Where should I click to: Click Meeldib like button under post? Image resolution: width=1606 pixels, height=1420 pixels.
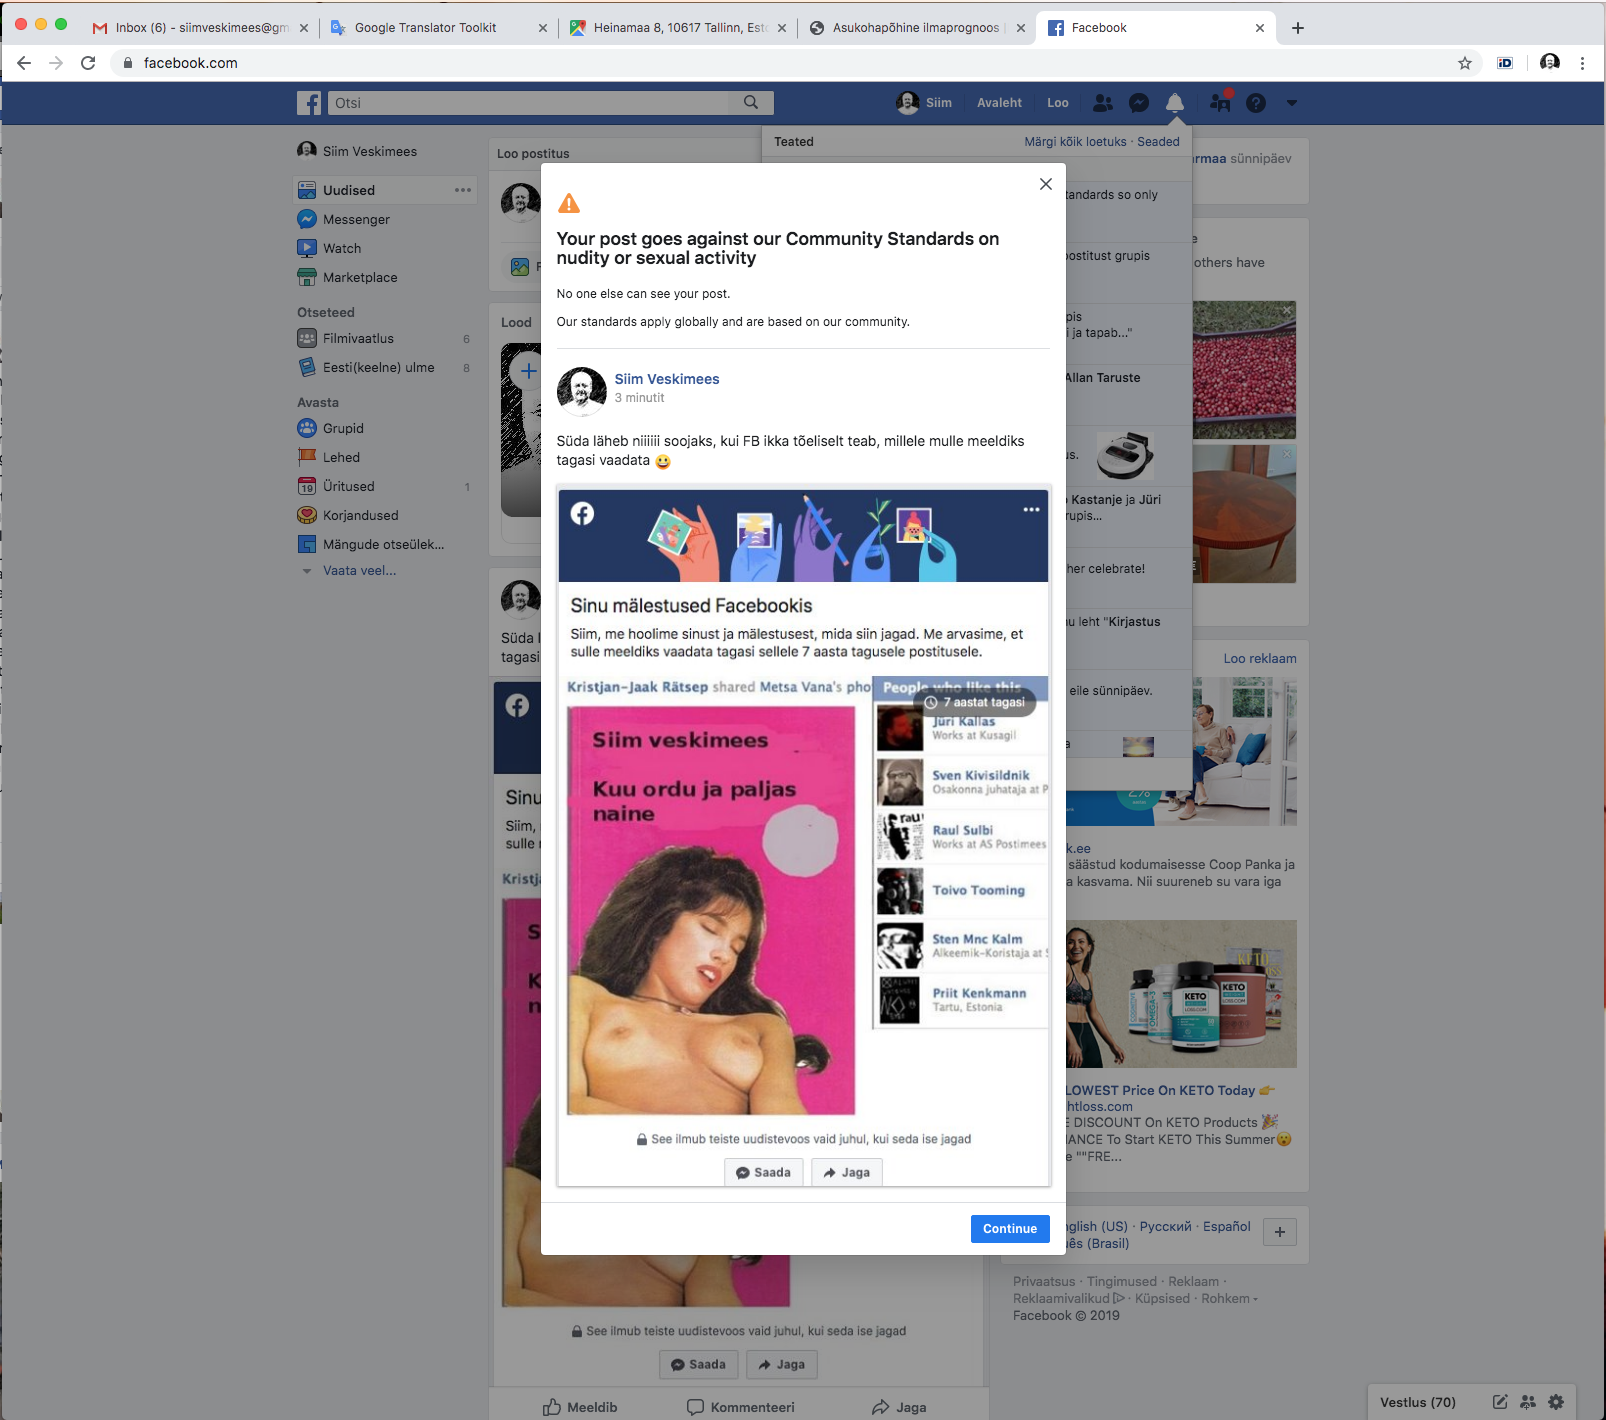point(580,1407)
